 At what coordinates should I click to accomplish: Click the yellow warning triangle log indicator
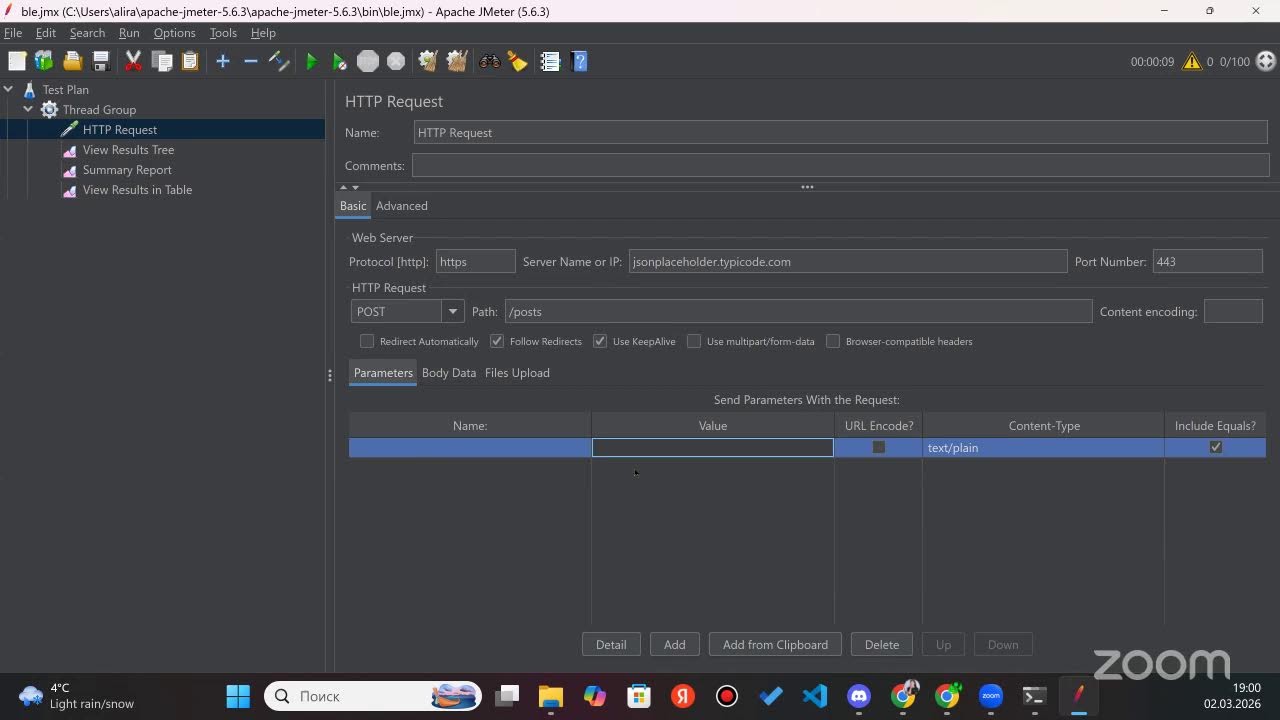click(x=1192, y=61)
